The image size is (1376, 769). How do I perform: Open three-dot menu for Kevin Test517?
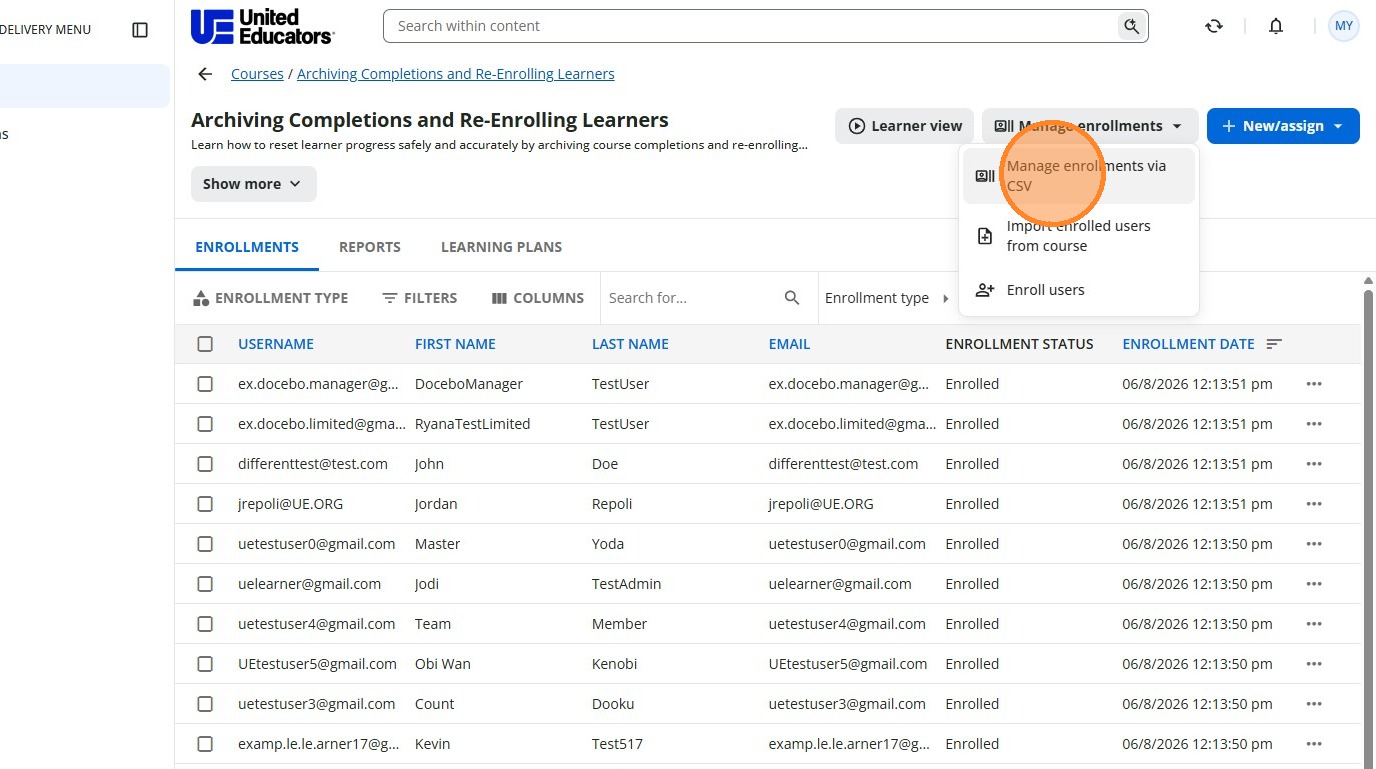point(1314,744)
